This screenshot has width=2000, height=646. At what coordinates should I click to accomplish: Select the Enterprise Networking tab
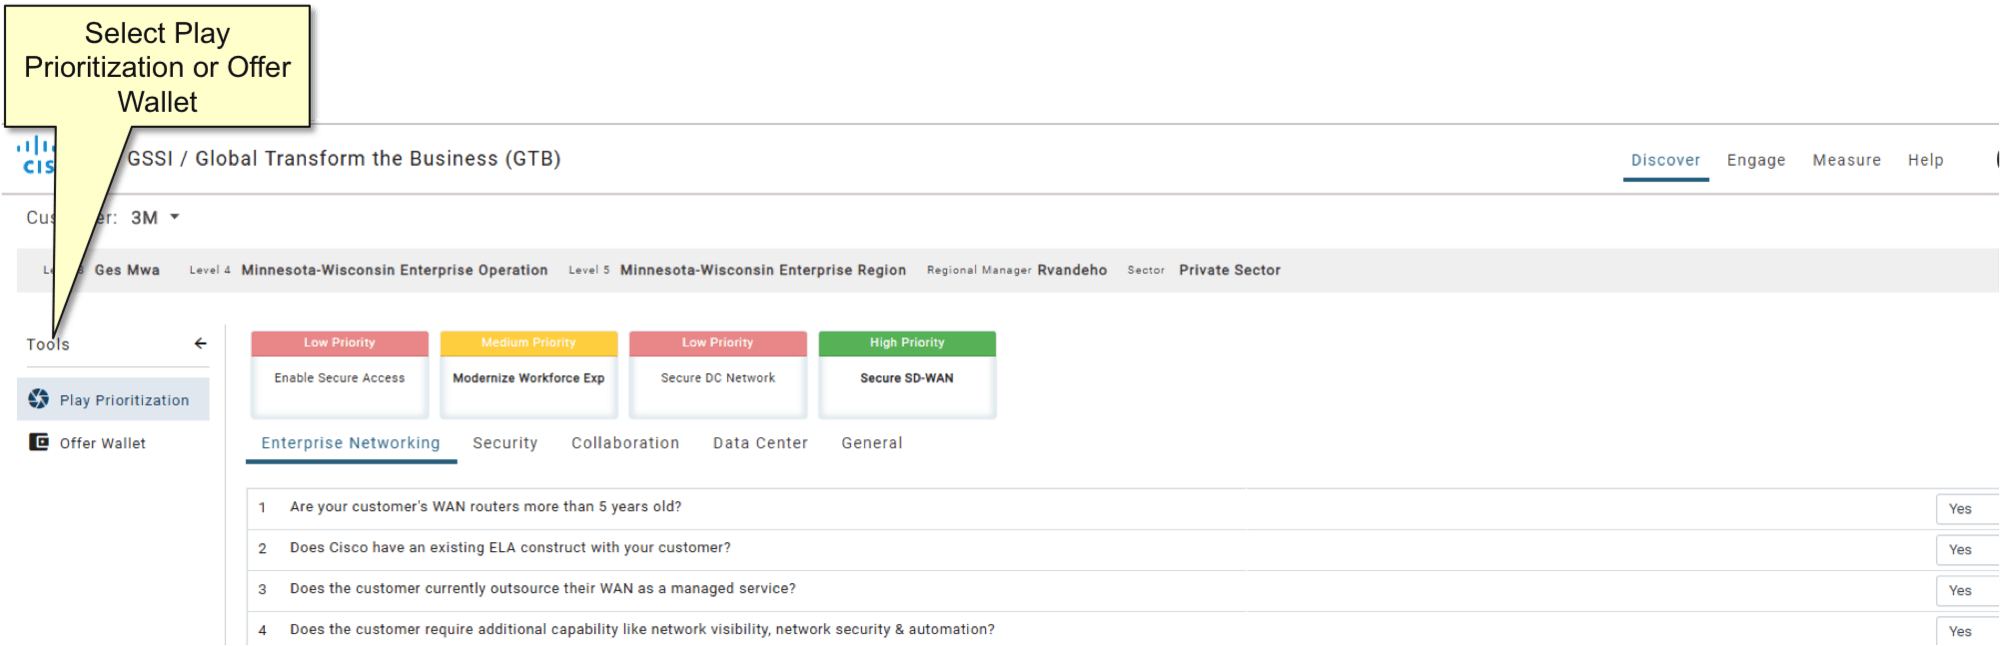351,443
